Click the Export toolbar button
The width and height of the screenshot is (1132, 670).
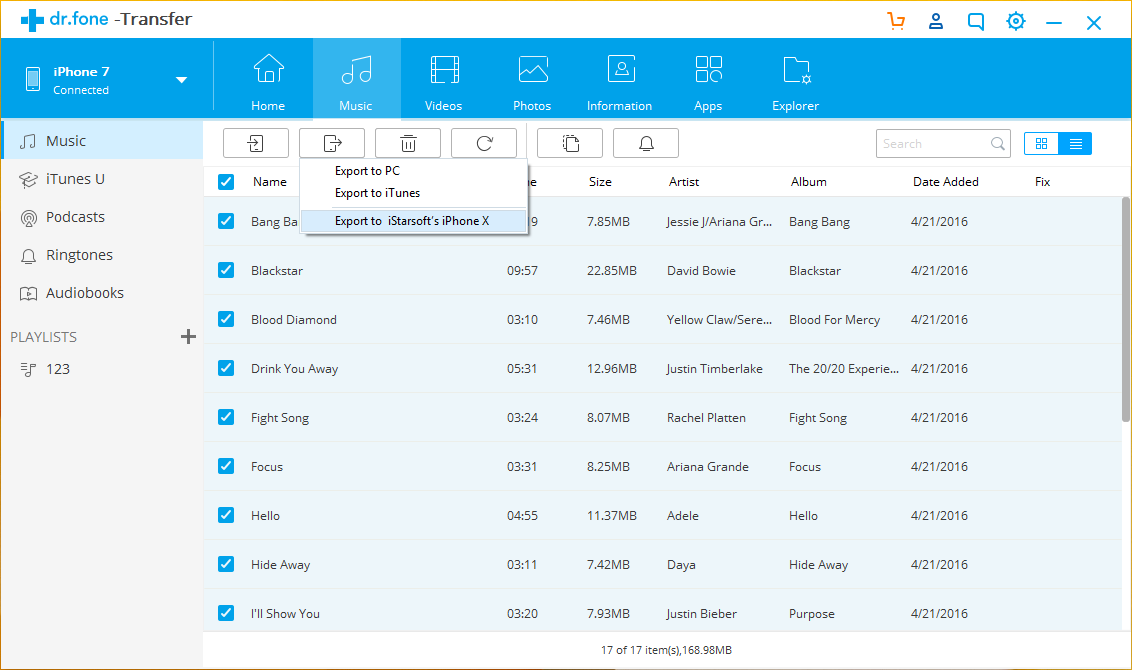pyautogui.click(x=332, y=143)
